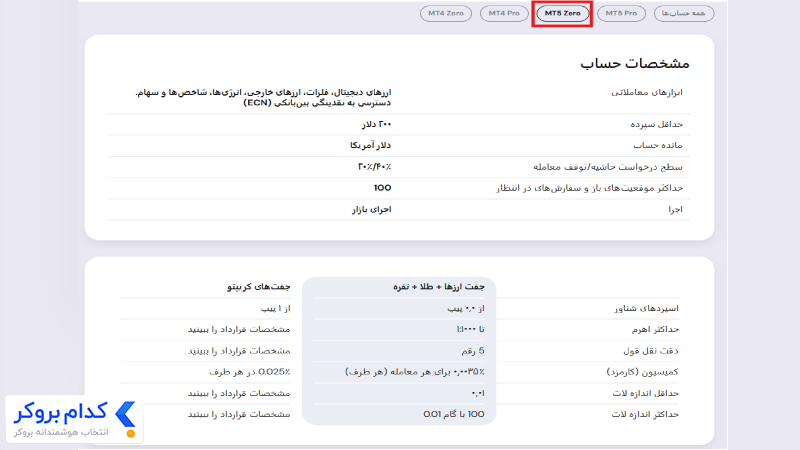Click the 5 رقم quote precision value
This screenshot has width=800, height=450.
(x=473, y=351)
